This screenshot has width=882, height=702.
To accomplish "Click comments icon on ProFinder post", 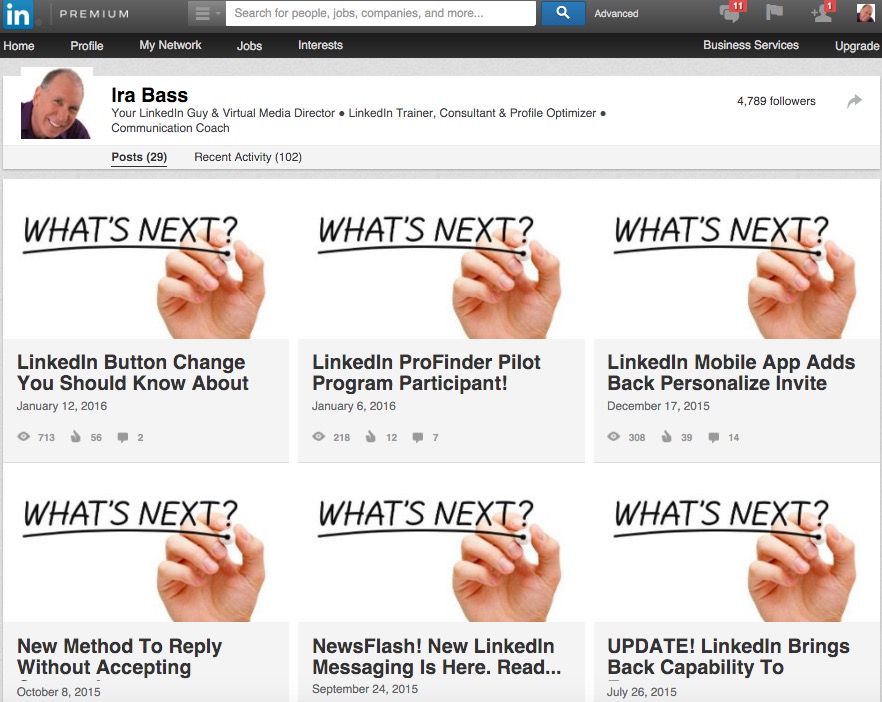I will pyautogui.click(x=418, y=437).
